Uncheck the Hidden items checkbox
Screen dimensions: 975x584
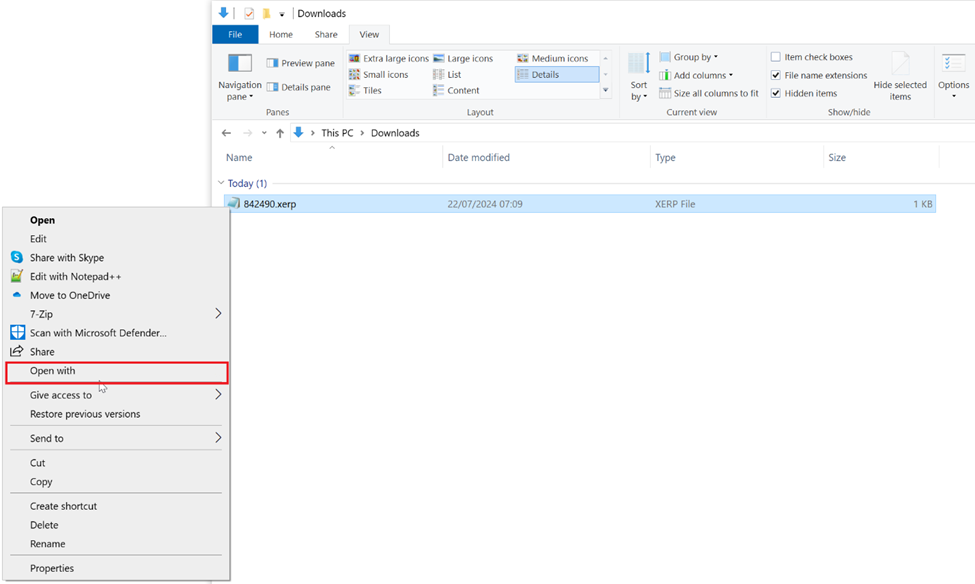(776, 94)
